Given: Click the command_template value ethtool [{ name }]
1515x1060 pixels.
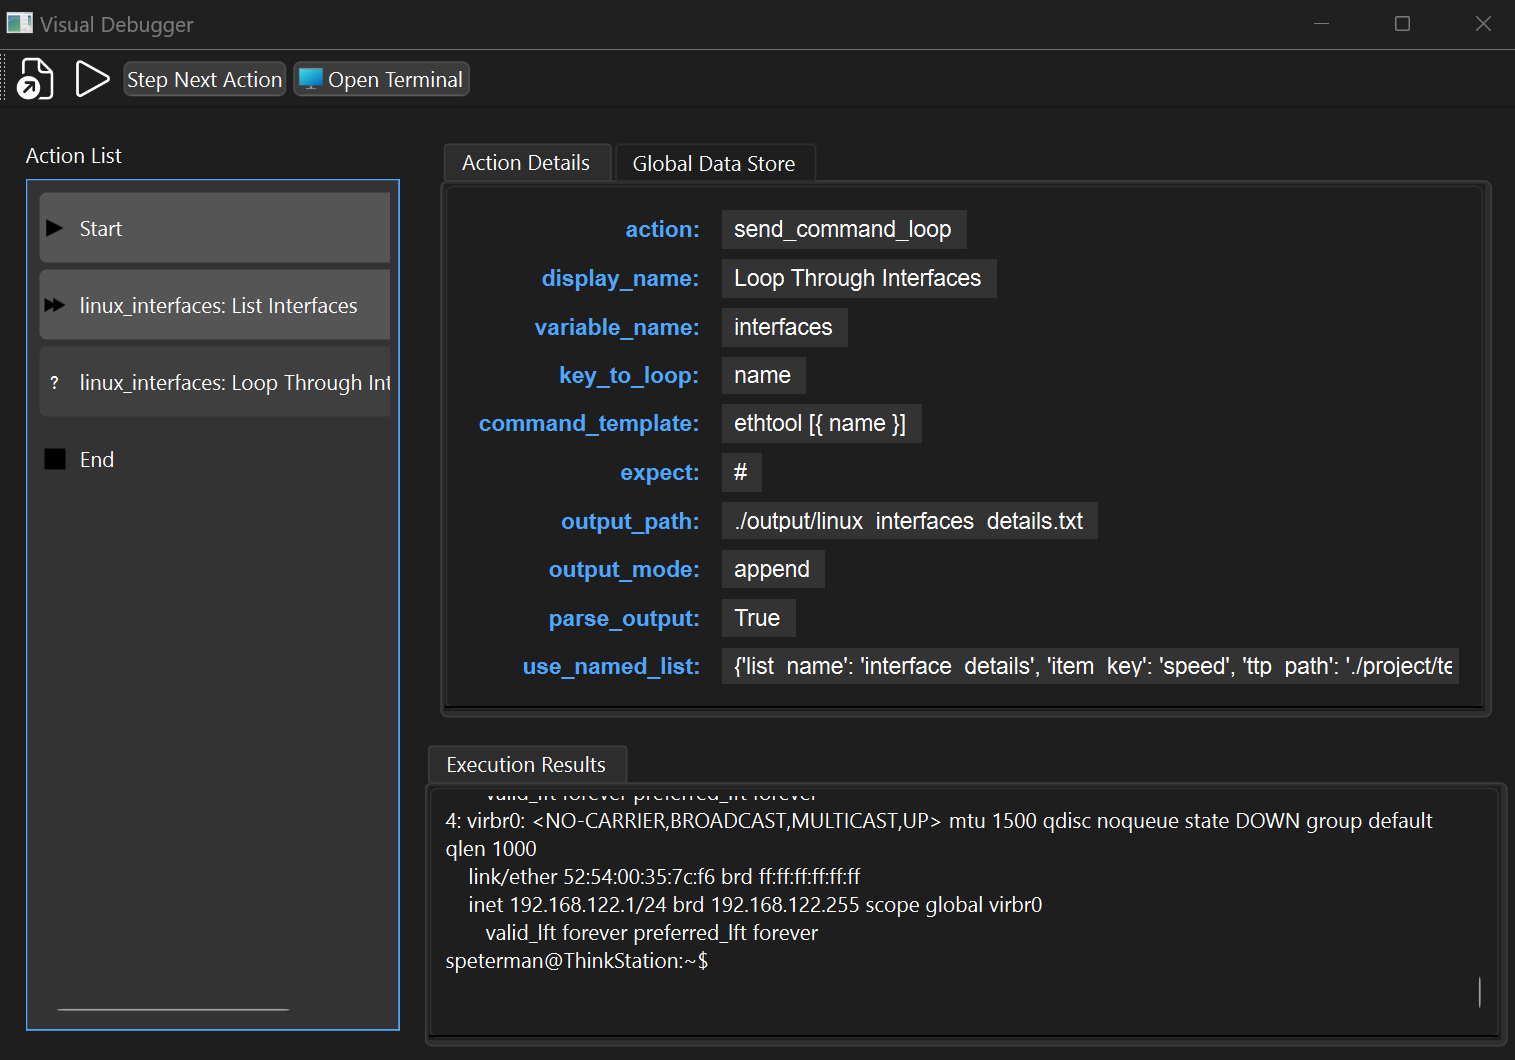Looking at the screenshot, I should coord(820,423).
